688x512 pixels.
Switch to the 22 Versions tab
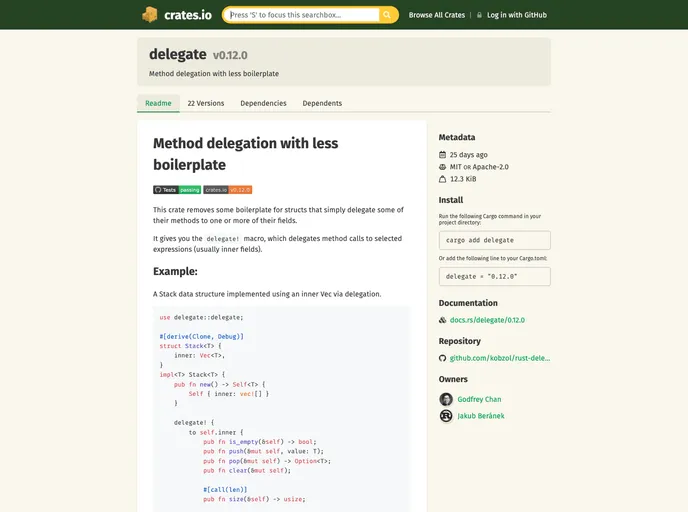click(x=206, y=103)
